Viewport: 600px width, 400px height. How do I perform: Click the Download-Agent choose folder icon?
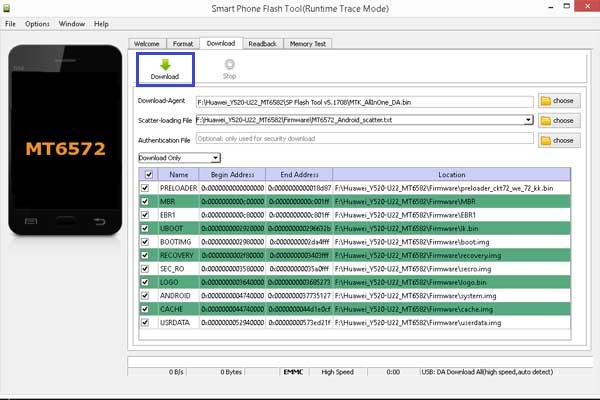point(546,101)
